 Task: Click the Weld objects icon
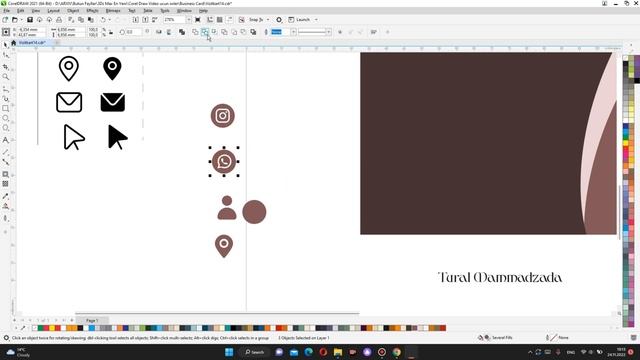195,32
